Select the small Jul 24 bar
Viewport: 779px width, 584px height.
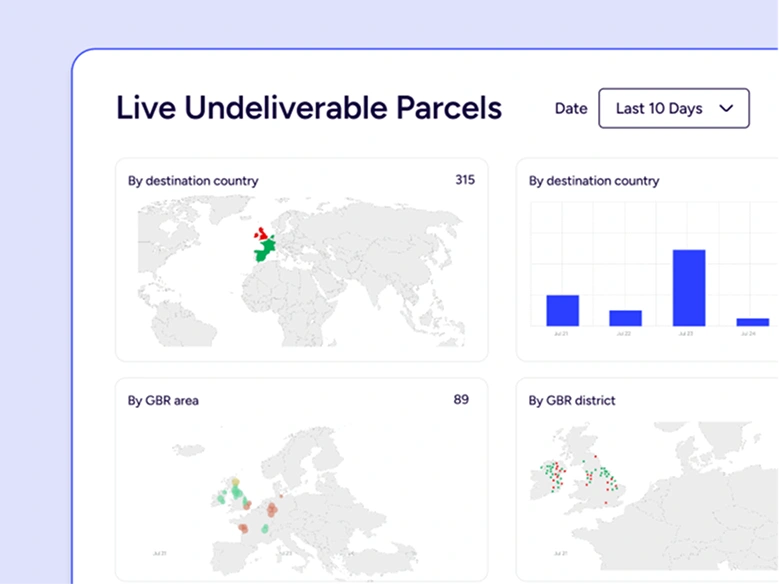[752, 322]
